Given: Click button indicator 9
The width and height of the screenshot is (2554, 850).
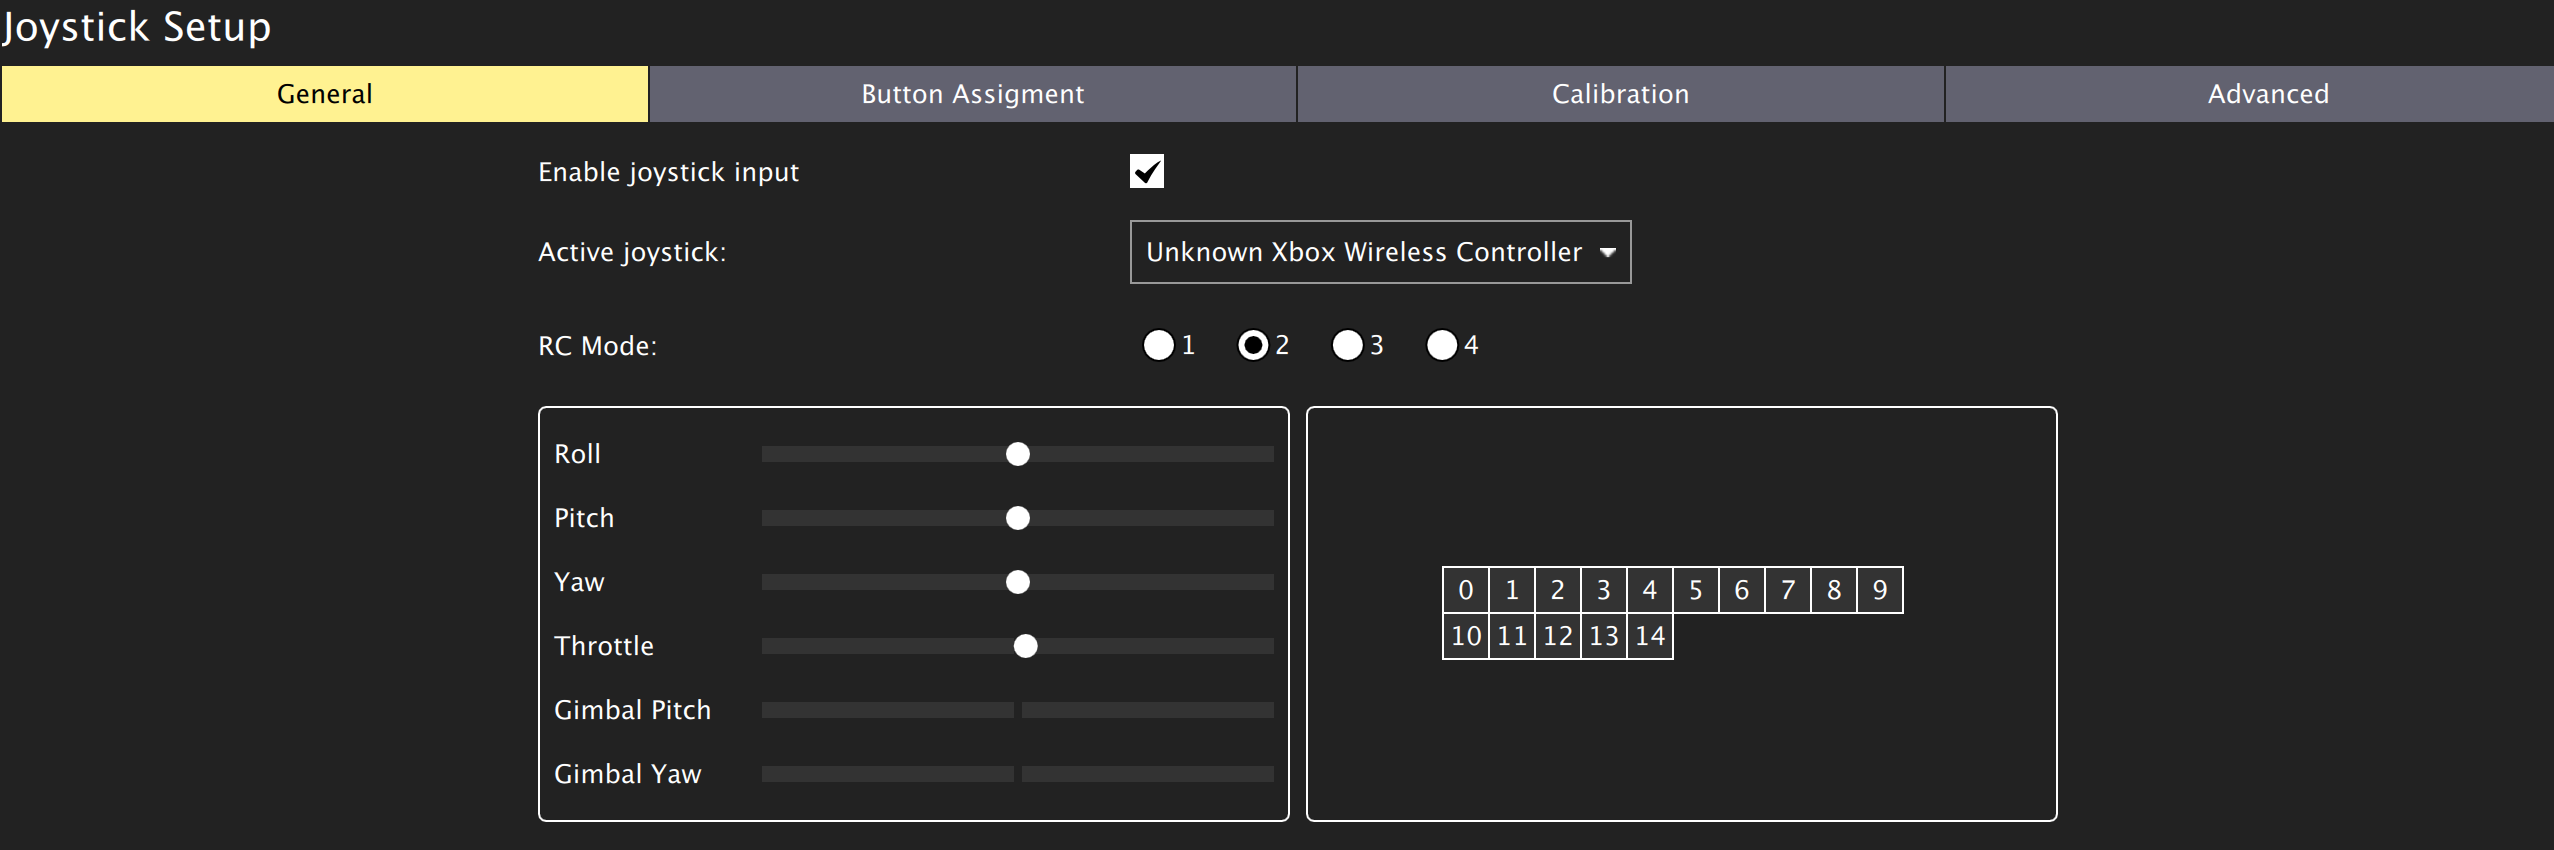Looking at the screenshot, I should point(1880,590).
